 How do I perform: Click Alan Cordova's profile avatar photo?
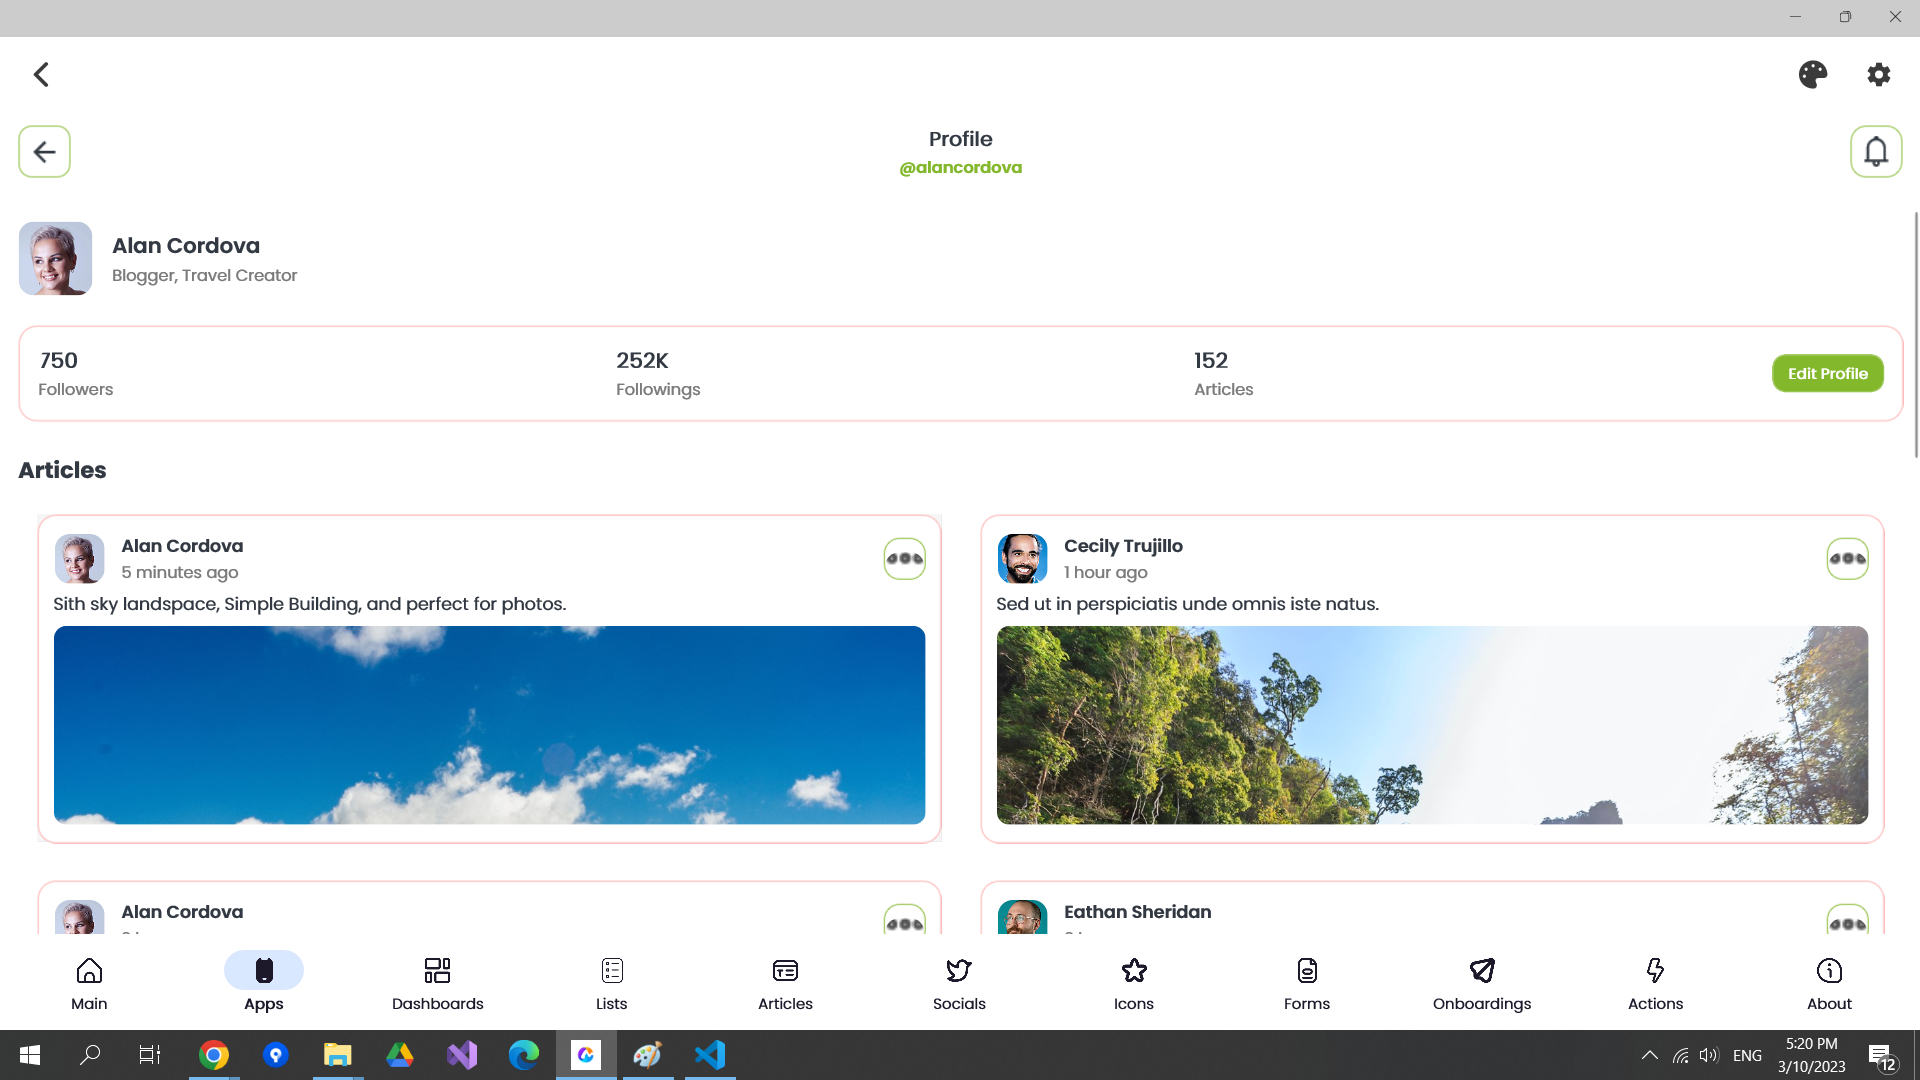[x=55, y=259]
